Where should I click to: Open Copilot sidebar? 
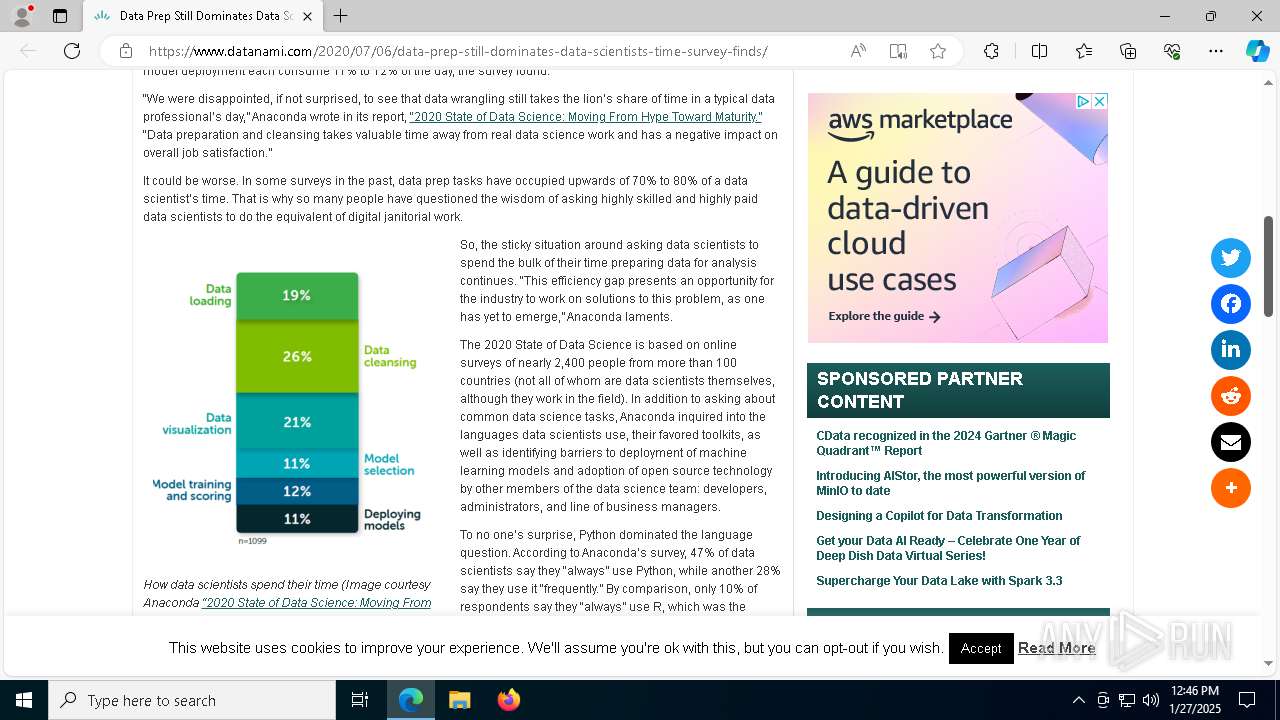1257,51
